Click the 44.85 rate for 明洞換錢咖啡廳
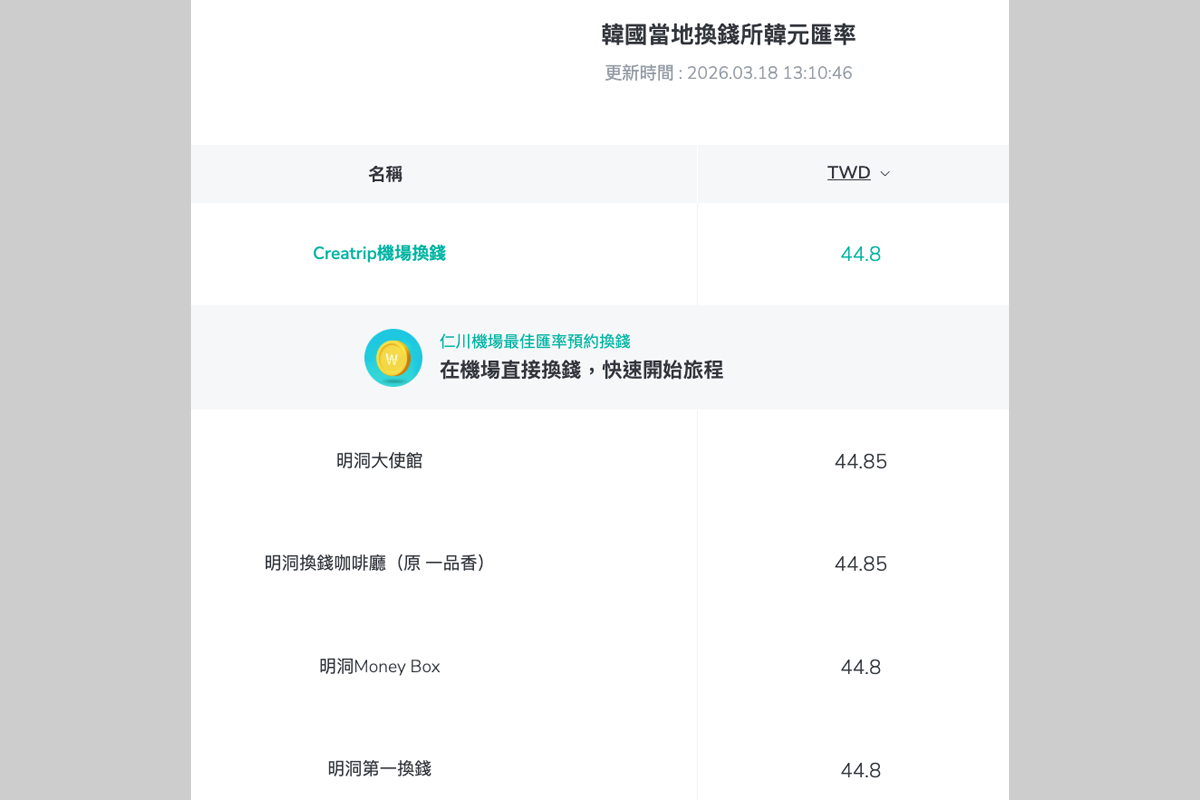This screenshot has height=800, width=1200. (860, 565)
